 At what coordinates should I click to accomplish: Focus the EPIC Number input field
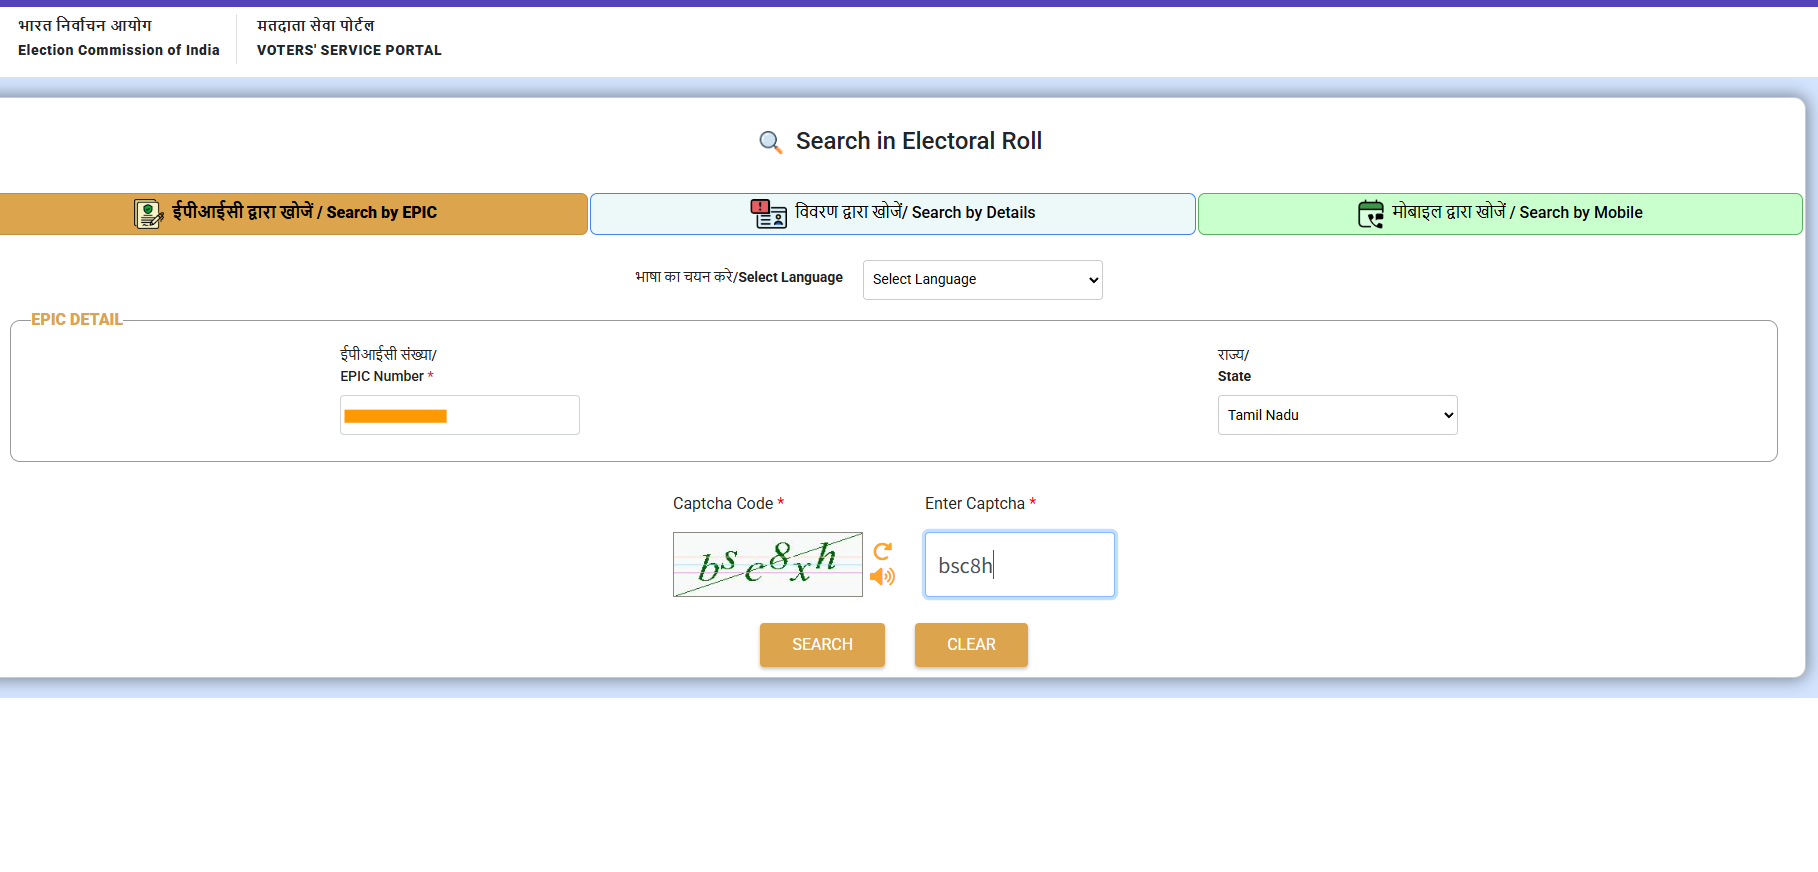point(459,415)
